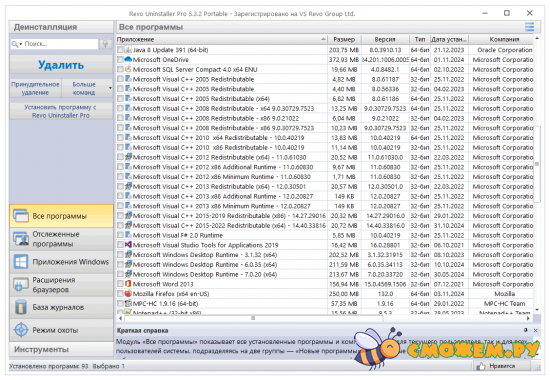This screenshot has height=380, width=550.
Task: Click the search magnifier icon
Action: (14, 44)
